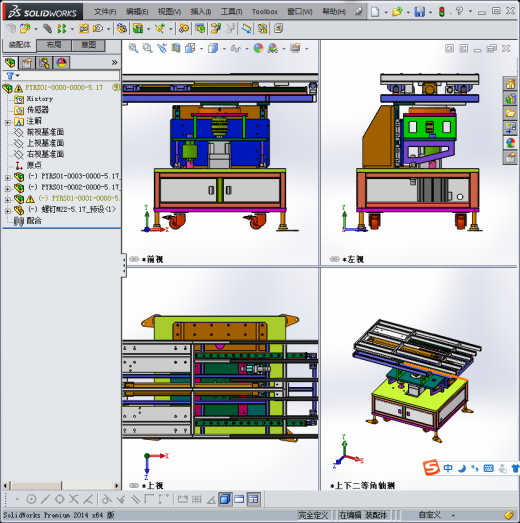Image resolution: width=520 pixels, height=523 pixels.
Task: Open the 工具(T) menu
Action: [x=231, y=12]
